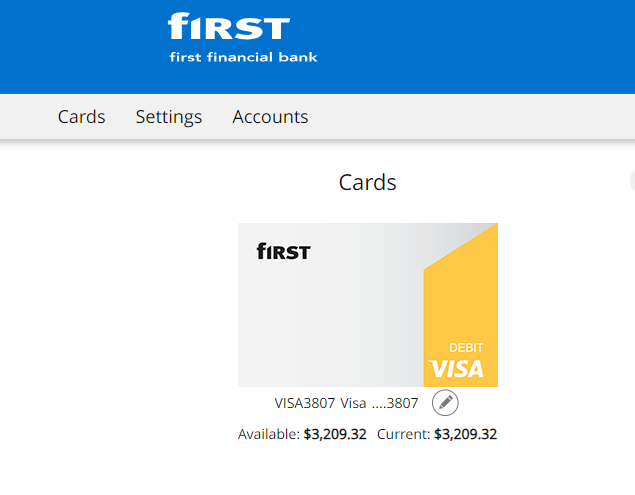This screenshot has height=495, width=635.
Task: Click the Current balance $3,209.32 amount
Action: tap(465, 434)
